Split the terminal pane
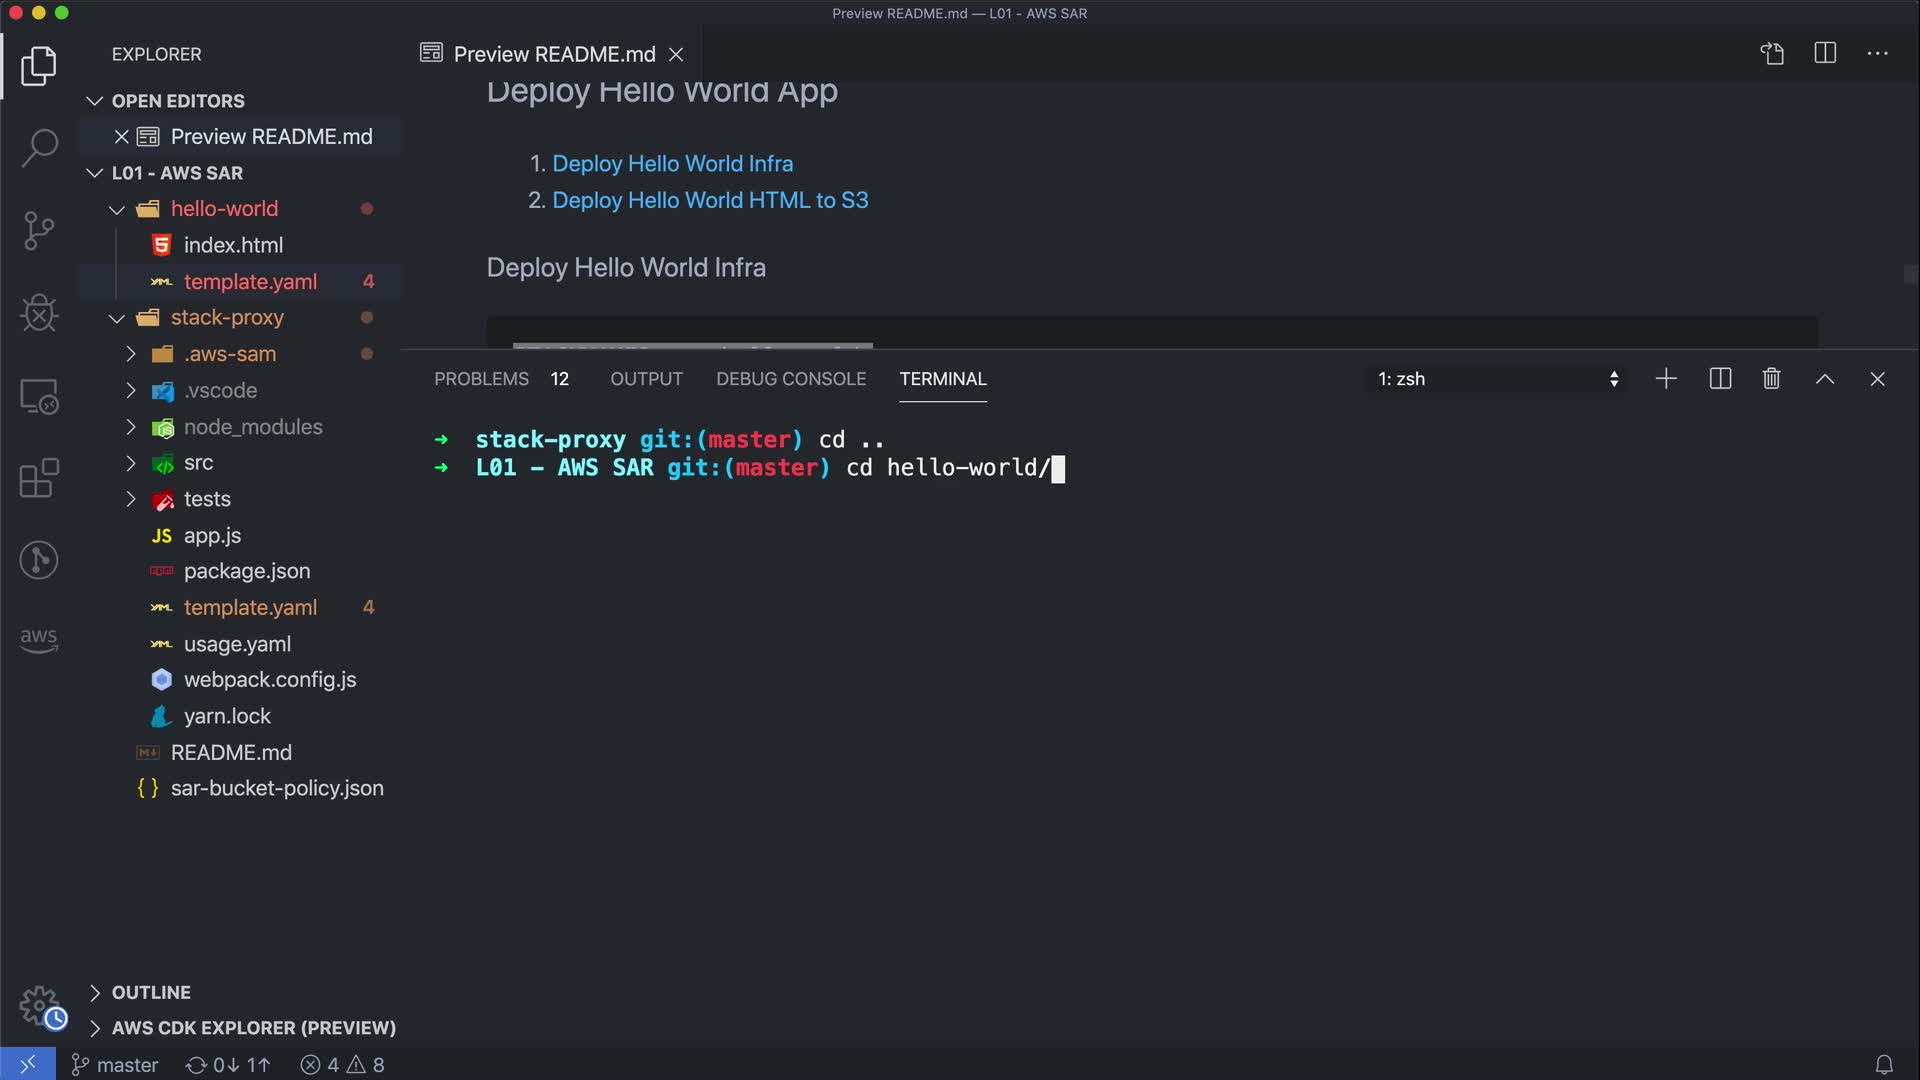Image resolution: width=1920 pixels, height=1080 pixels. [1720, 379]
